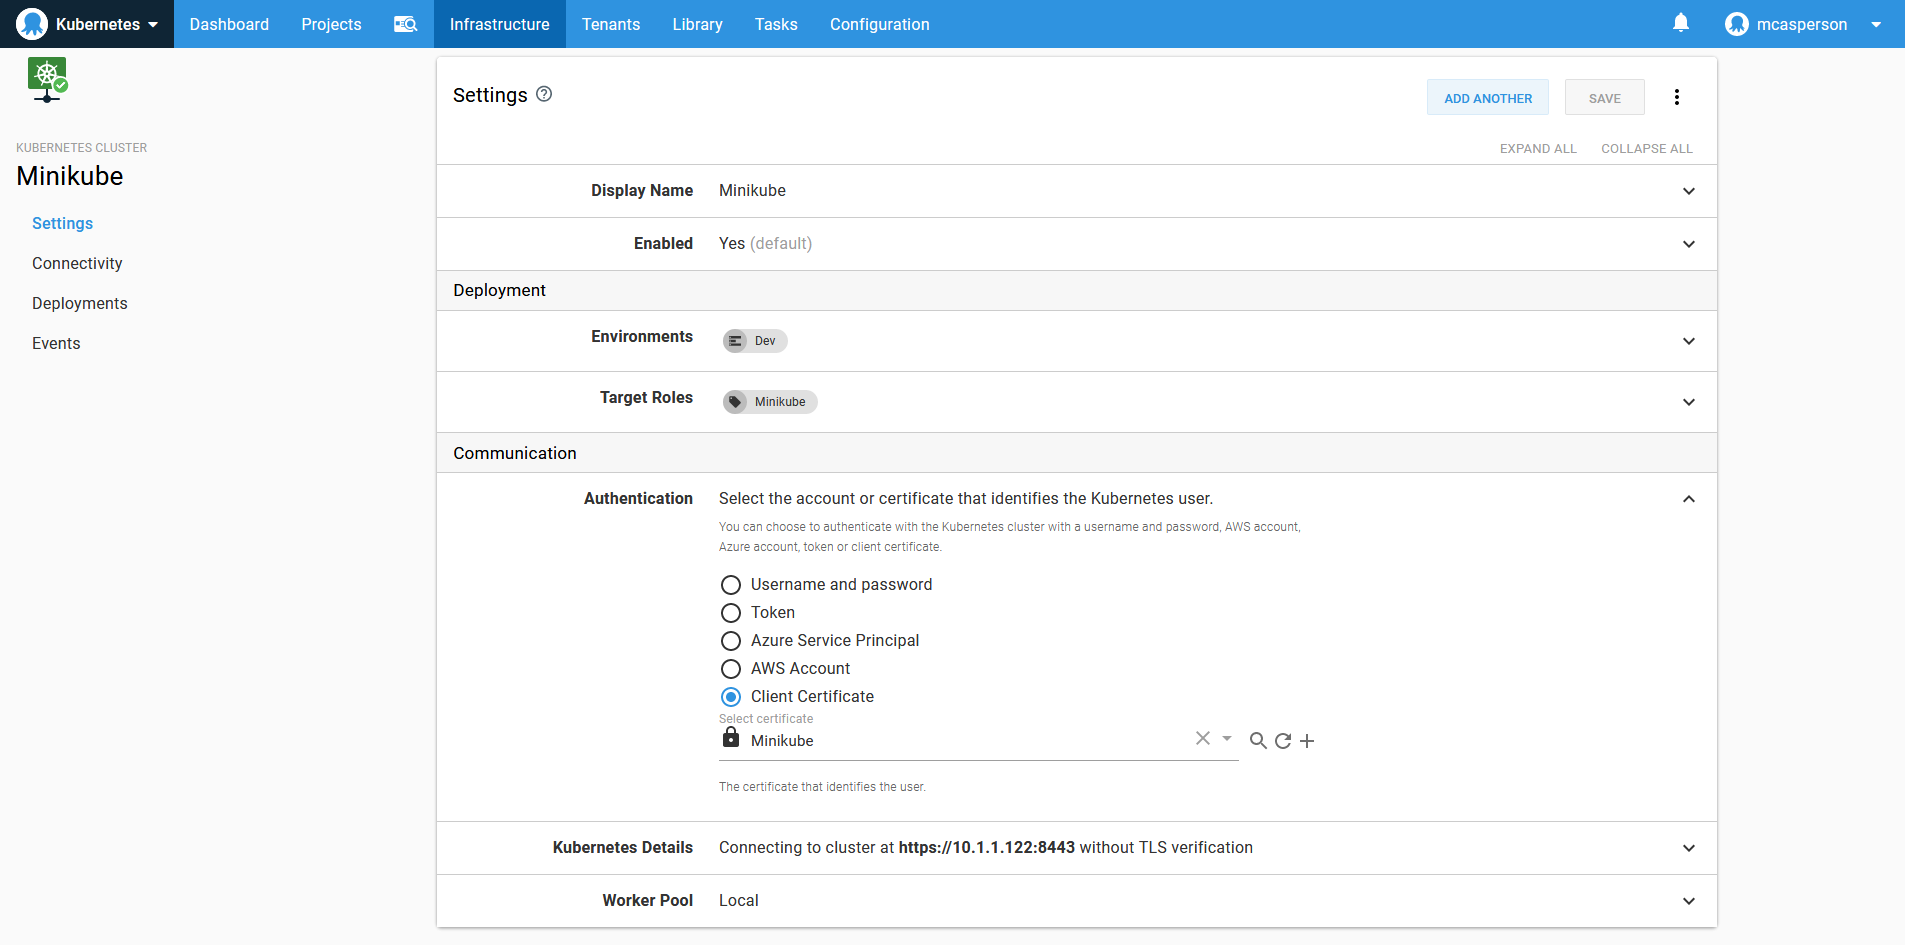Viewport: 1905px width, 945px height.
Task: Select Token authentication option
Action: 731,613
